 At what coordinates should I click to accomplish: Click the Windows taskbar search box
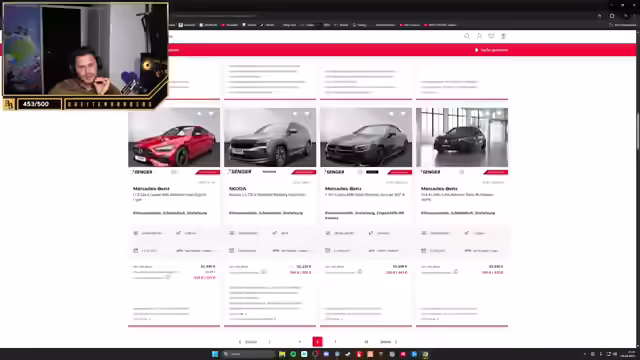tap(248, 354)
